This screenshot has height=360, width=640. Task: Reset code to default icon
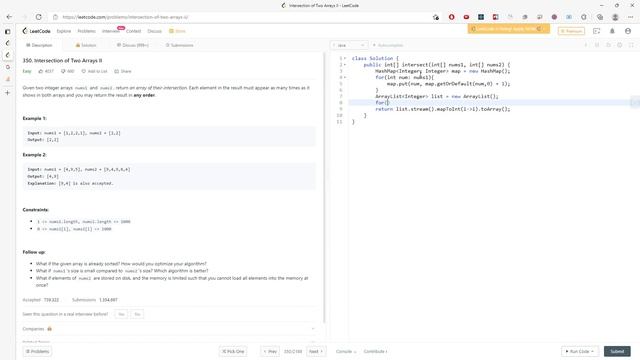click(609, 45)
